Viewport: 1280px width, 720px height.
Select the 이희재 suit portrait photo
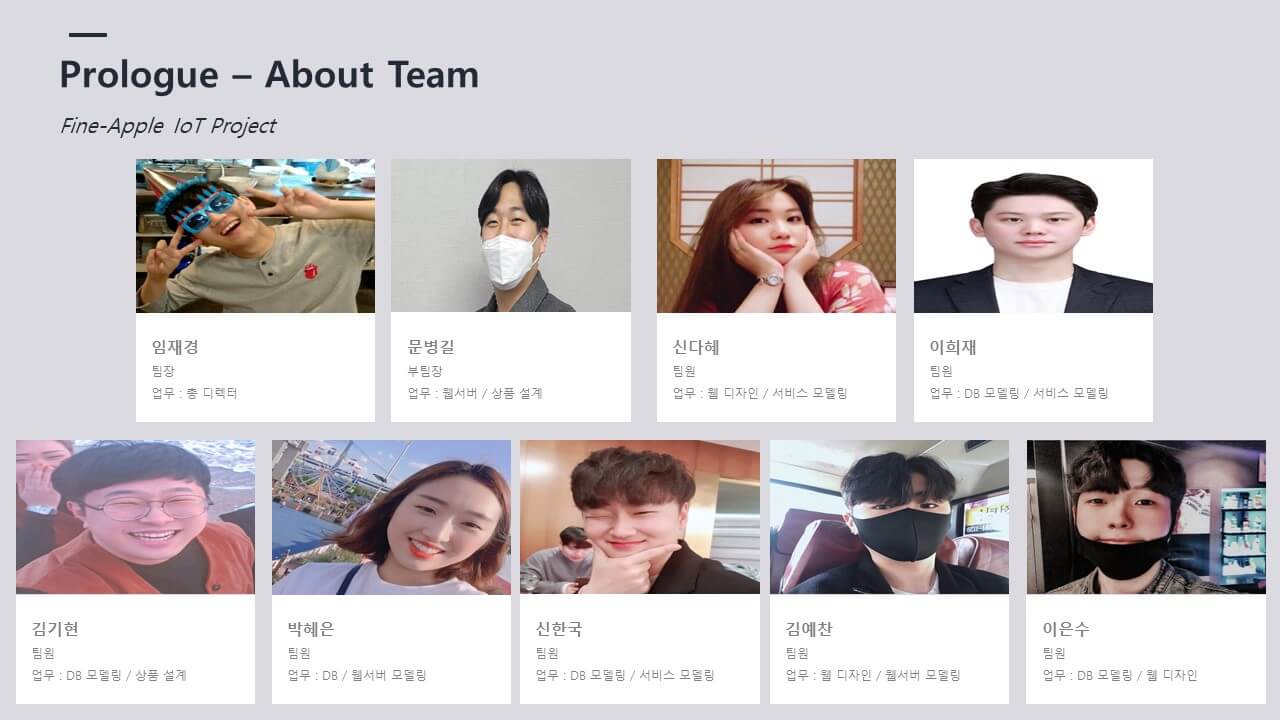click(1033, 236)
